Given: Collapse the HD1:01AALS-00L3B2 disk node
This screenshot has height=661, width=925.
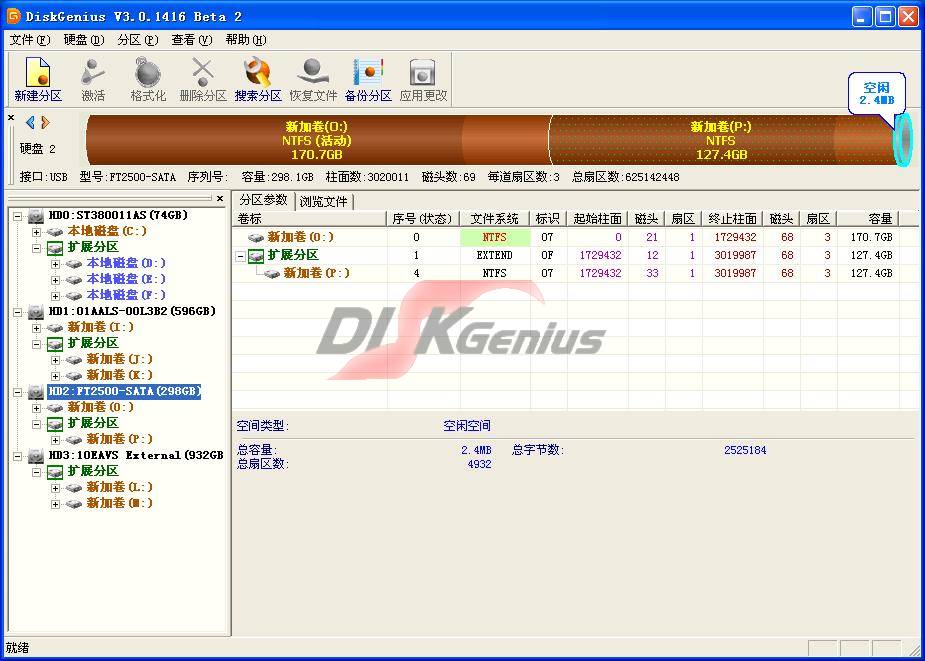Looking at the screenshot, I should [x=18, y=312].
